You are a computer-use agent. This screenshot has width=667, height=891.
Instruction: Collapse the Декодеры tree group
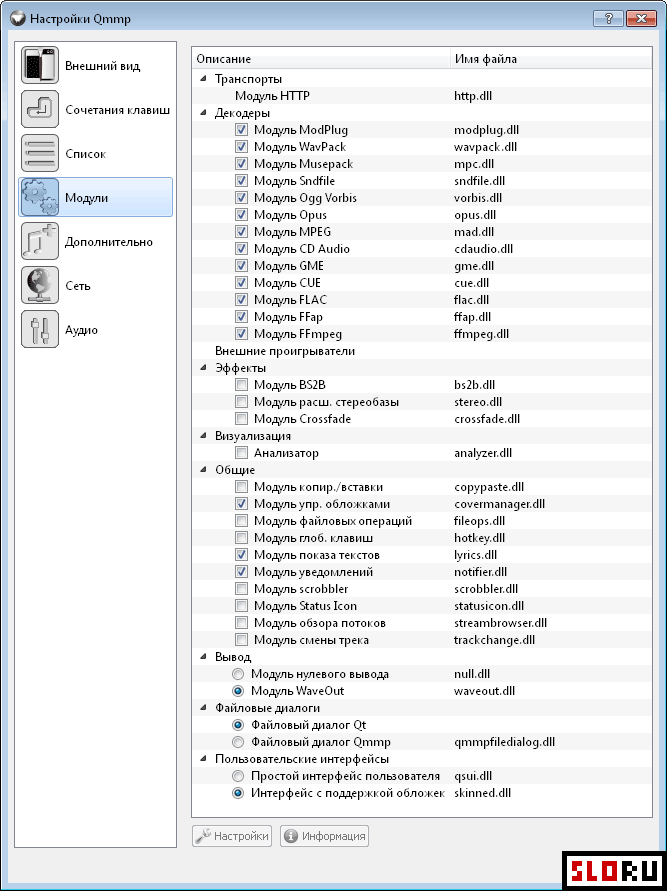pyautogui.click(x=203, y=113)
